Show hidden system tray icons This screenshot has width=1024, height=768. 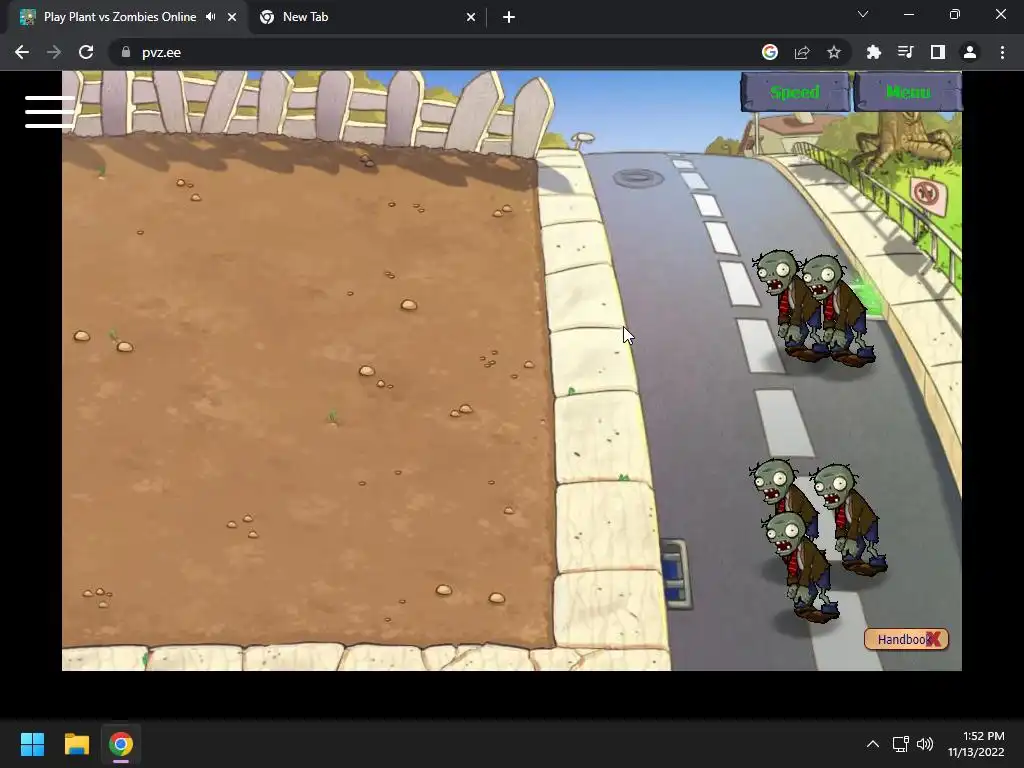872,744
